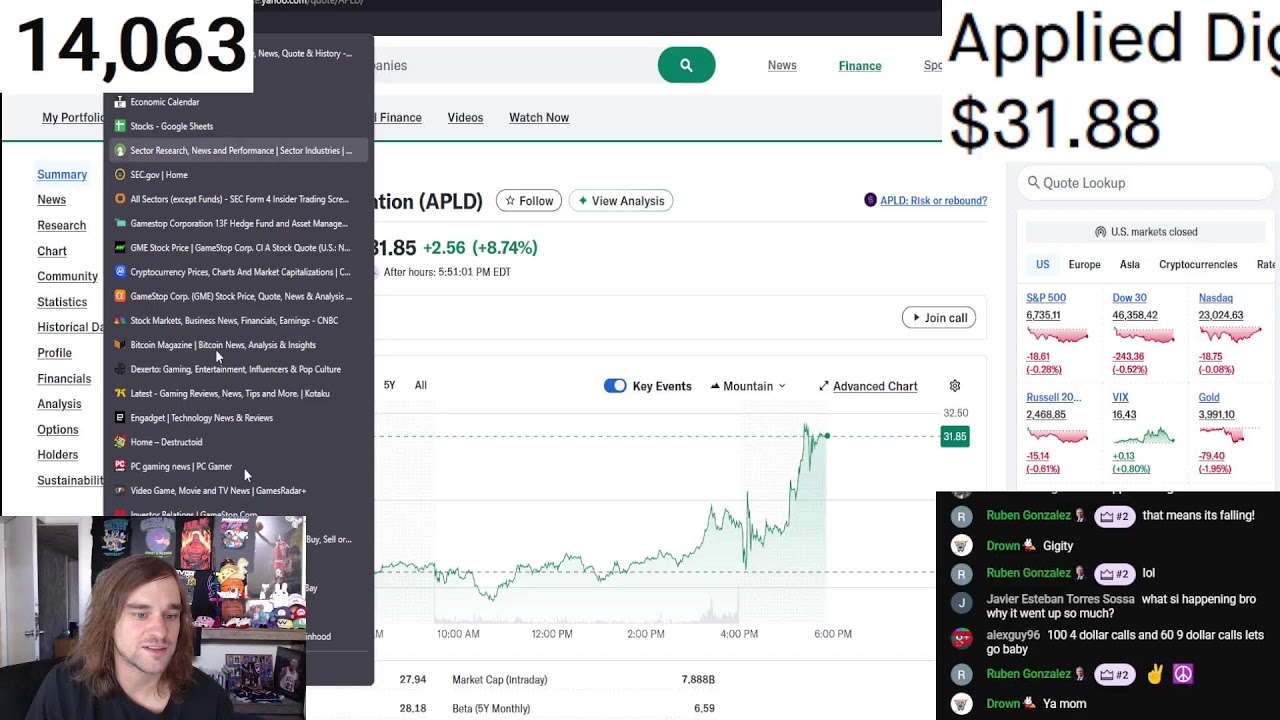Click the sparkle icon in View Analysis
This screenshot has width=1280, height=720.
pyautogui.click(x=583, y=201)
